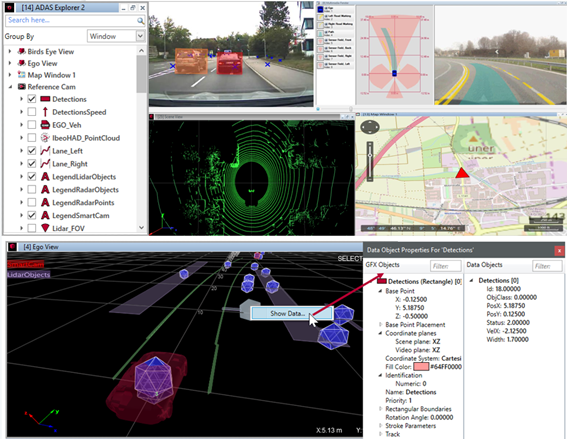
Task: Click the Fill Color swatch
Action: pos(421,367)
